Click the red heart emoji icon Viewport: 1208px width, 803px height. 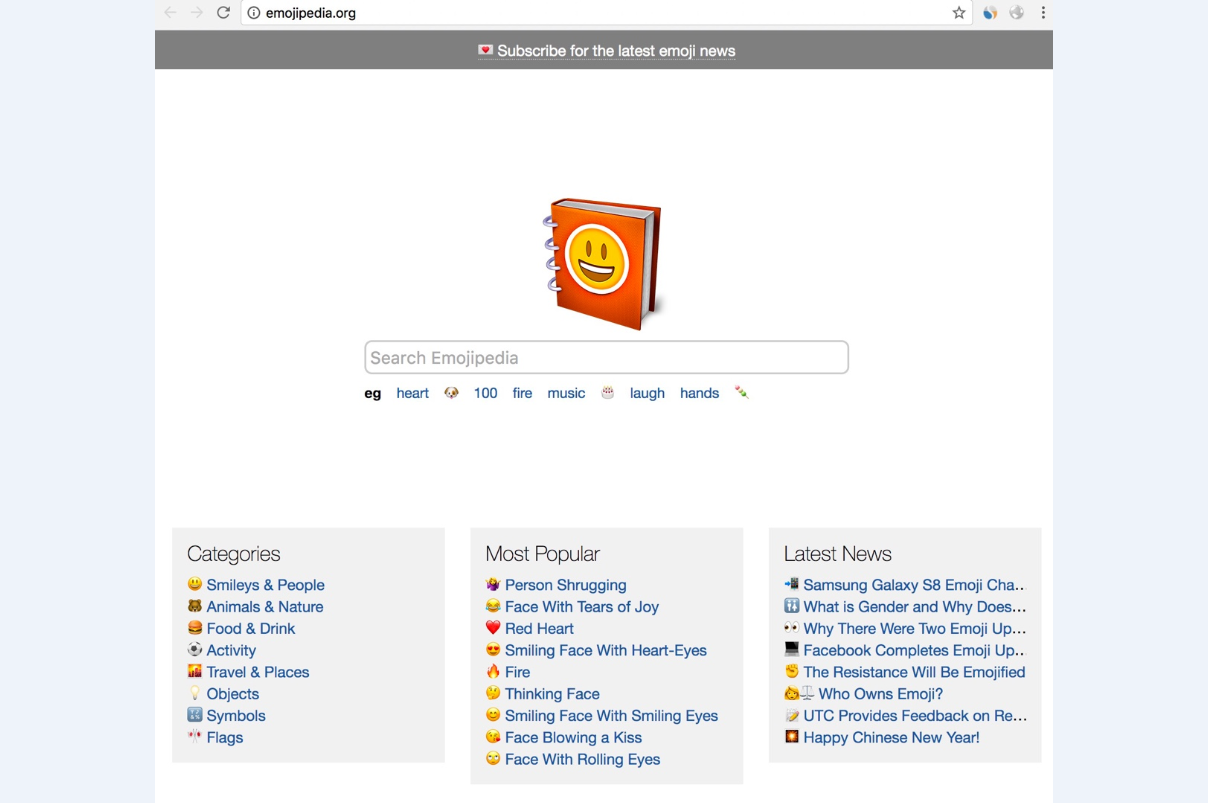tap(493, 628)
